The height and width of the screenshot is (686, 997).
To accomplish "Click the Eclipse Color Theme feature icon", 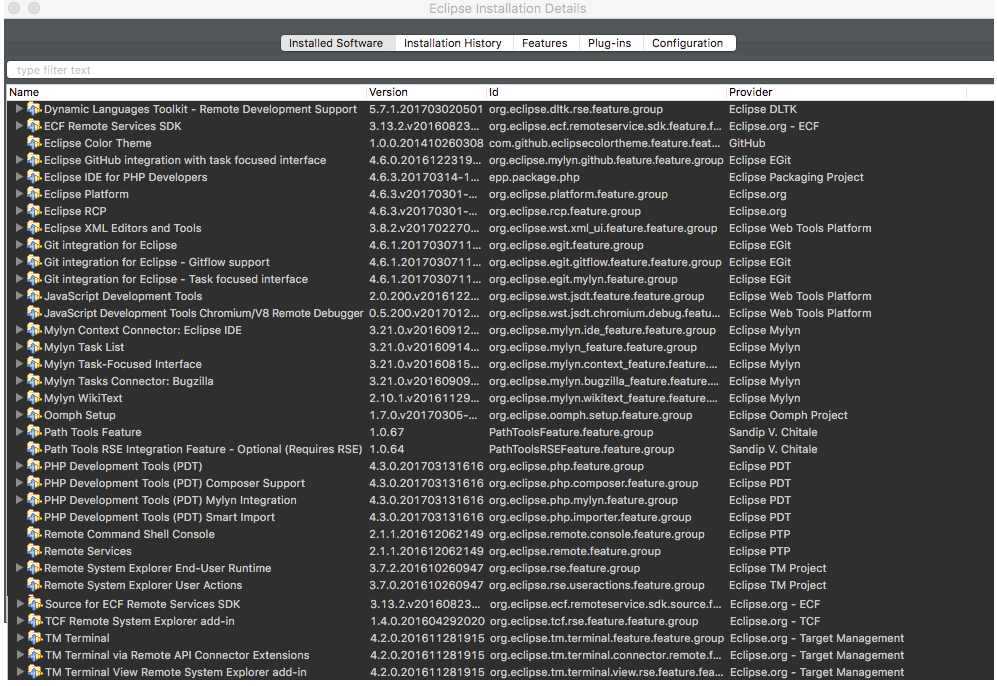I will 34,143.
